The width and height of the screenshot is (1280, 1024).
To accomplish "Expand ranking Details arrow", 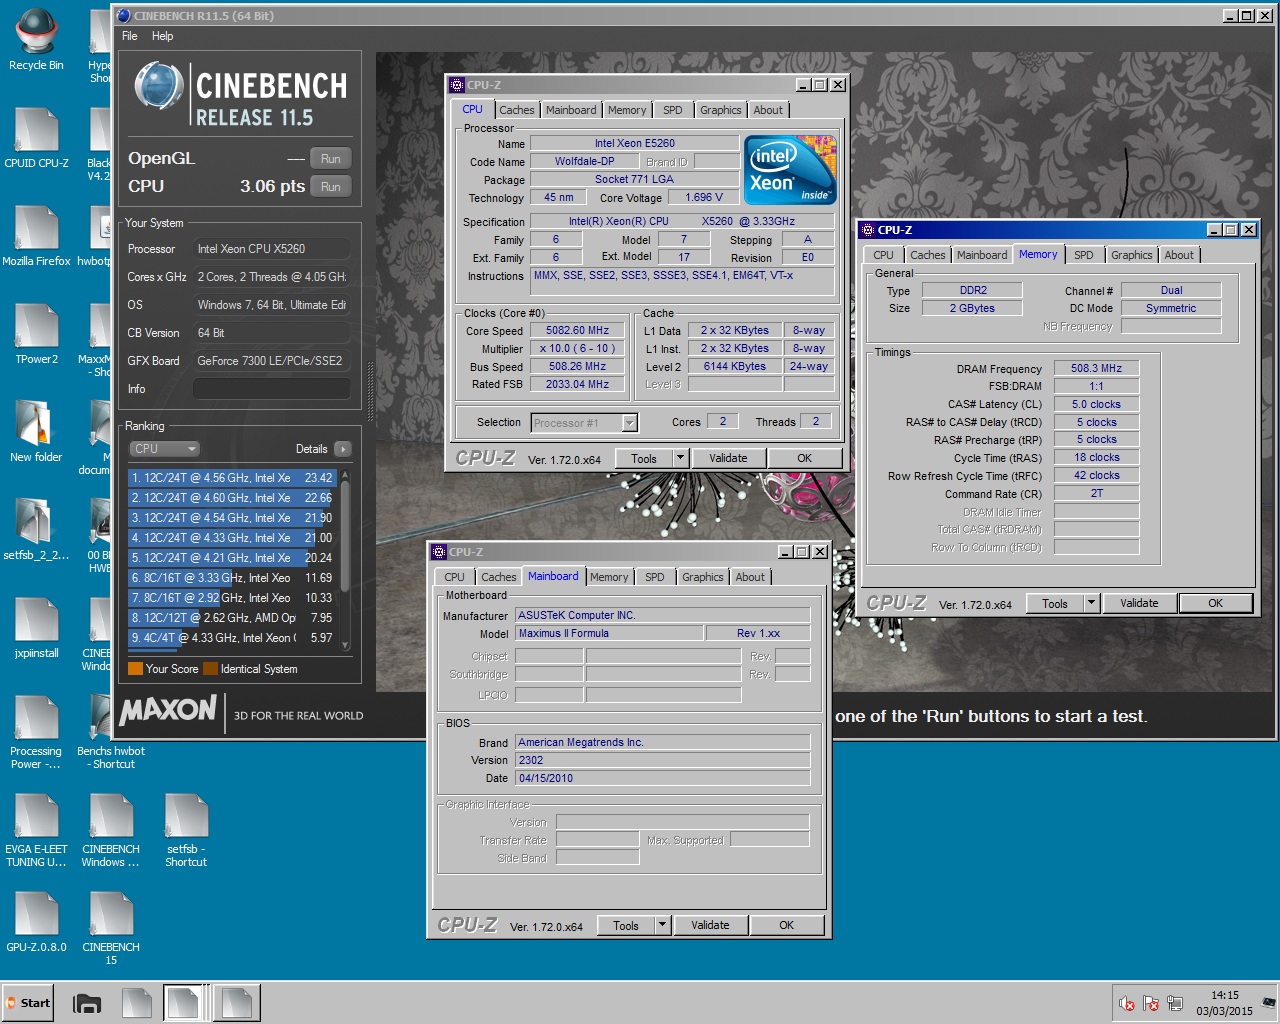I will (343, 449).
